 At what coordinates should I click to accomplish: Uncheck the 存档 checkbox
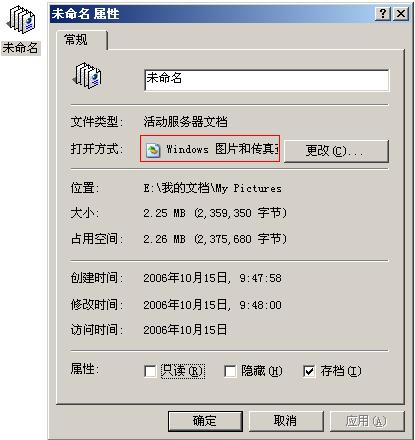tap(309, 371)
